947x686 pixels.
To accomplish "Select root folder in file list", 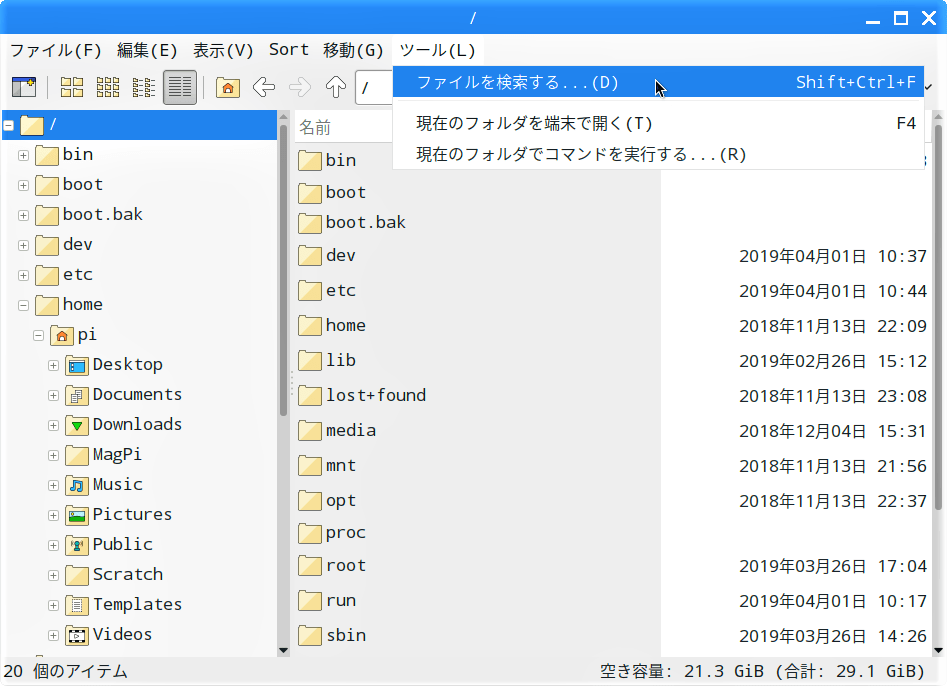I will point(332,566).
